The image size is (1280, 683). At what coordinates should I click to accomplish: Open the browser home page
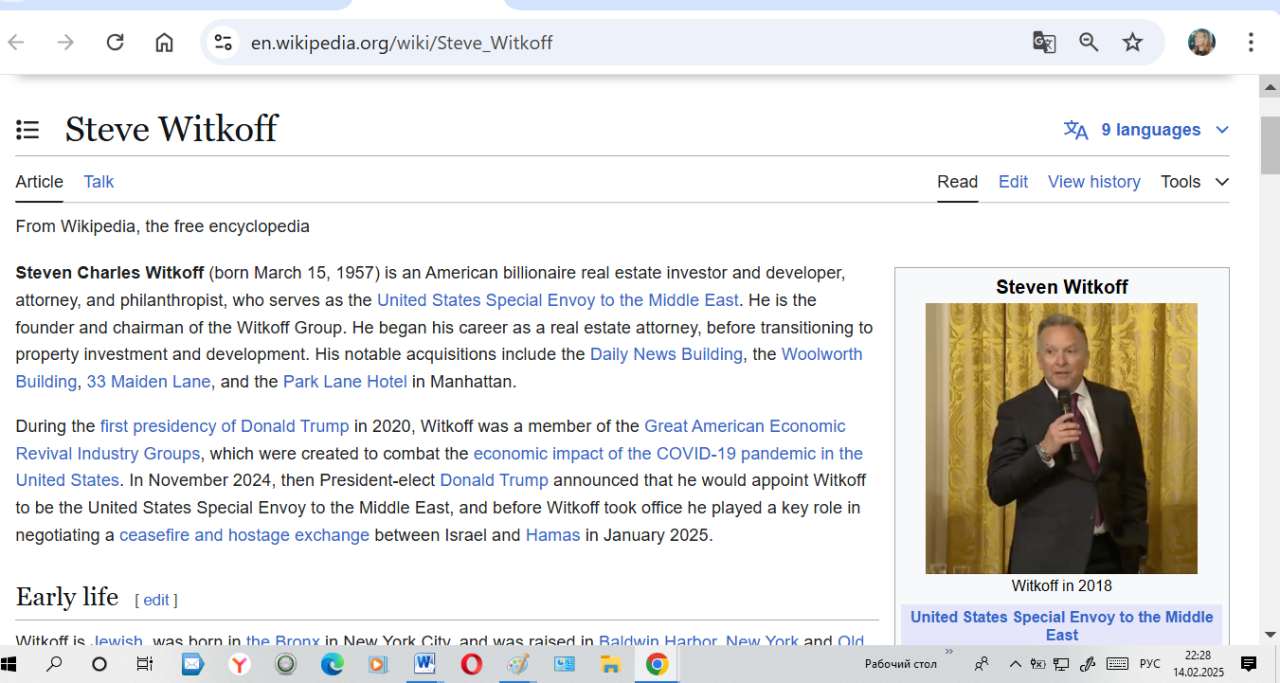164,42
